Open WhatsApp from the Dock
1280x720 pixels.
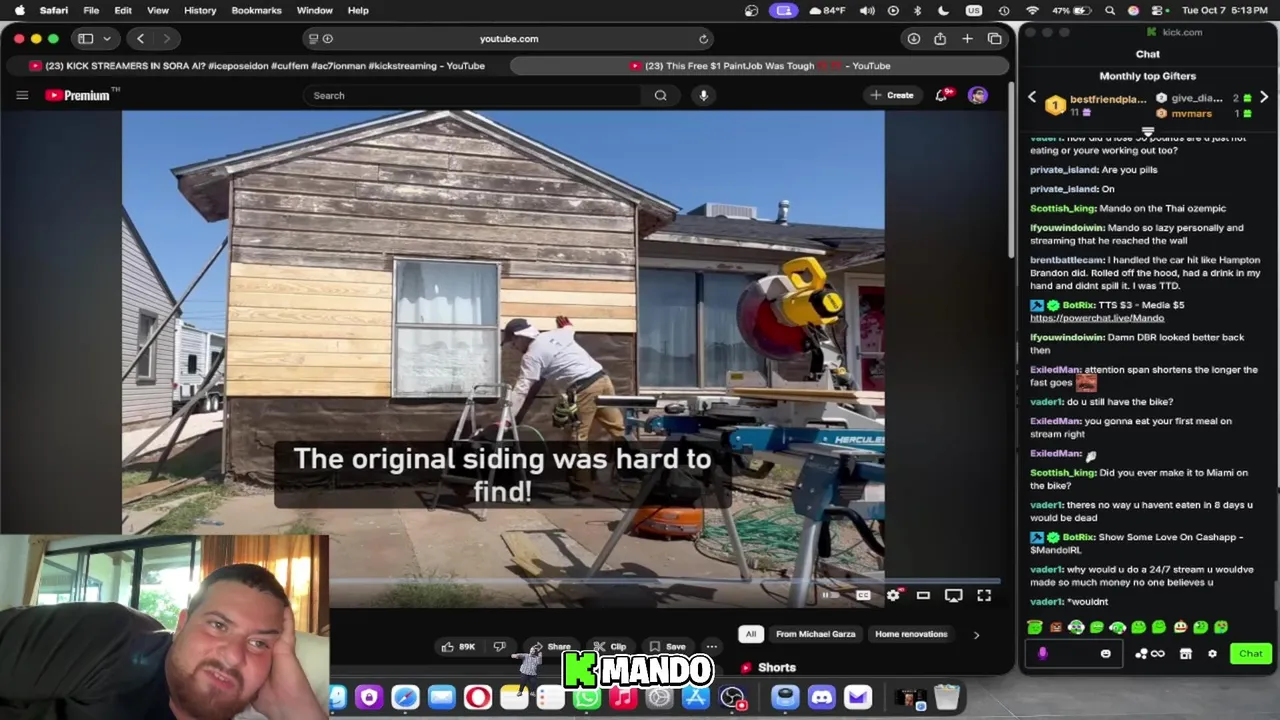[587, 697]
